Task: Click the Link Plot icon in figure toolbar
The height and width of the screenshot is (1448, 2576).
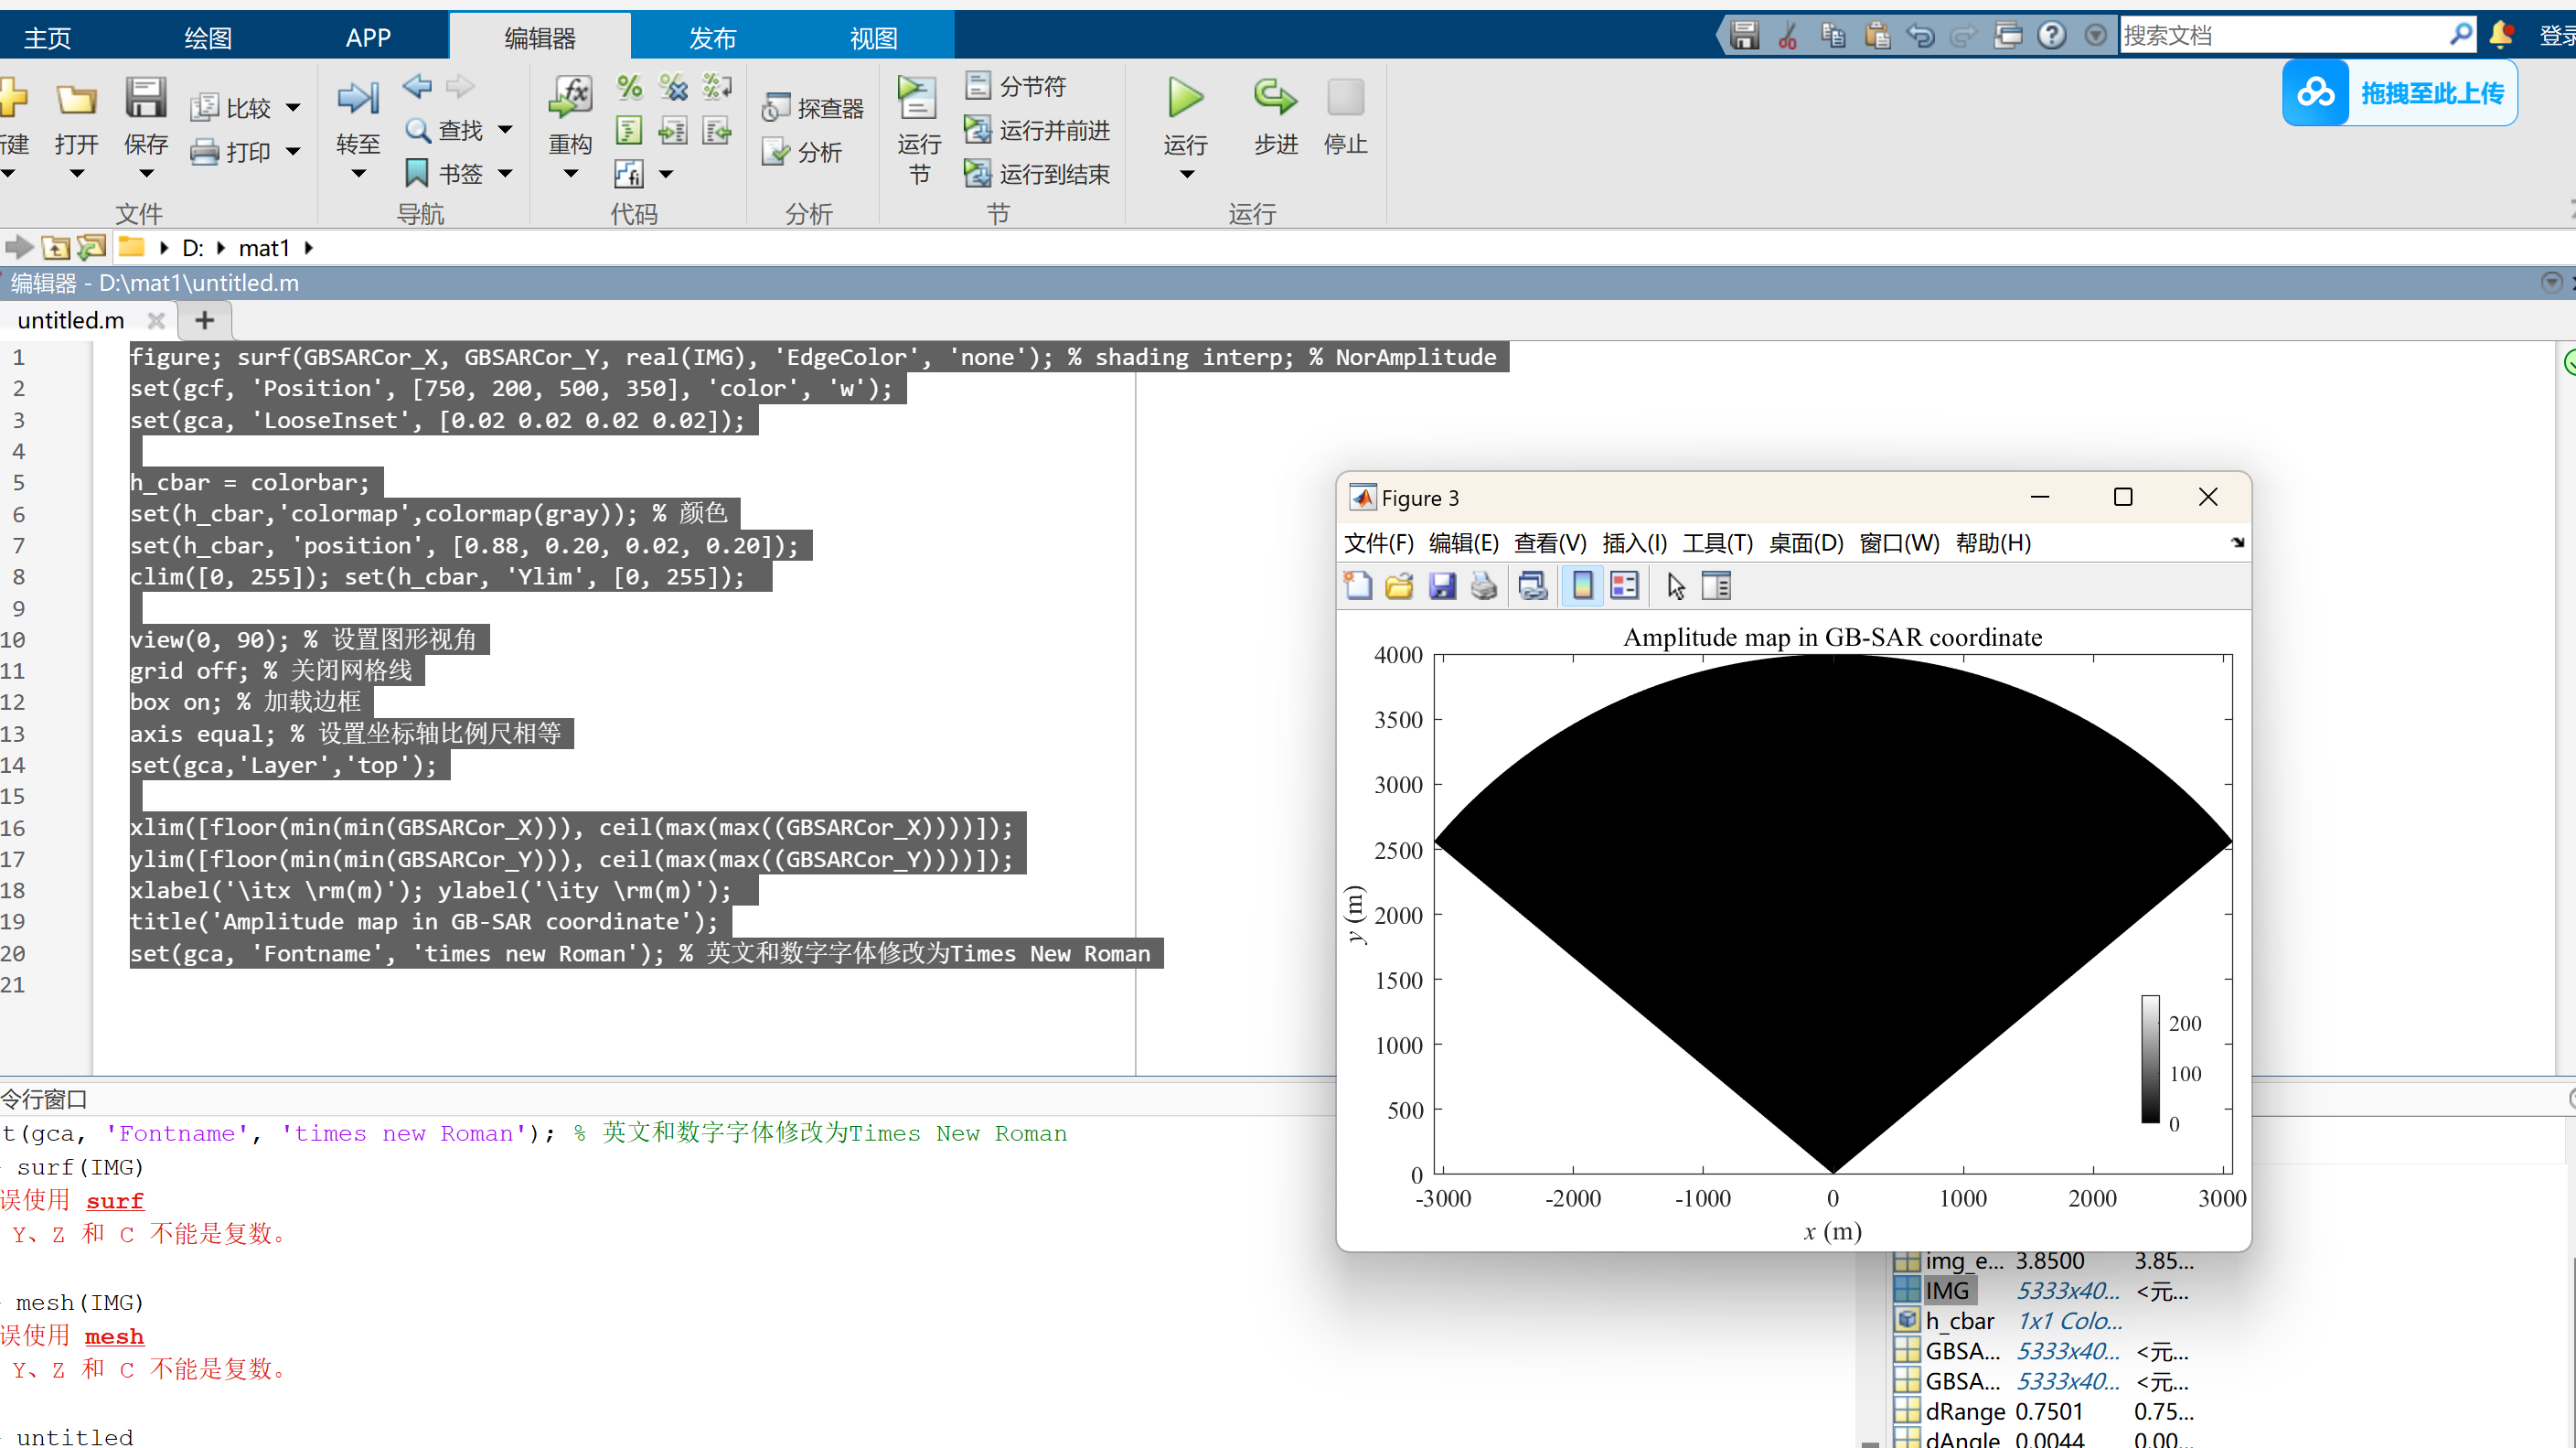Action: (x=1532, y=586)
